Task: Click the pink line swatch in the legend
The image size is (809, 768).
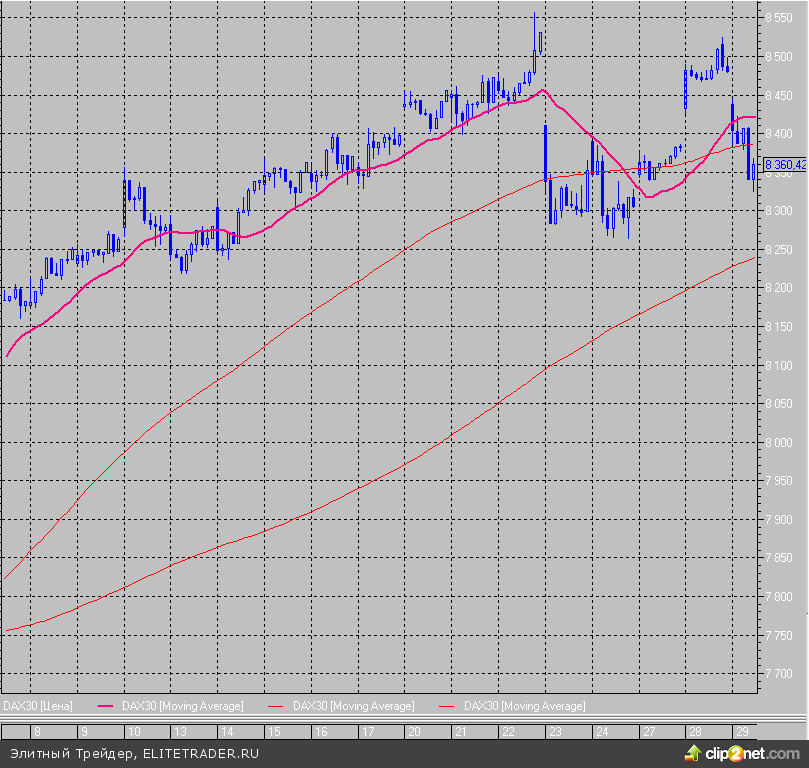Action: click(106, 706)
